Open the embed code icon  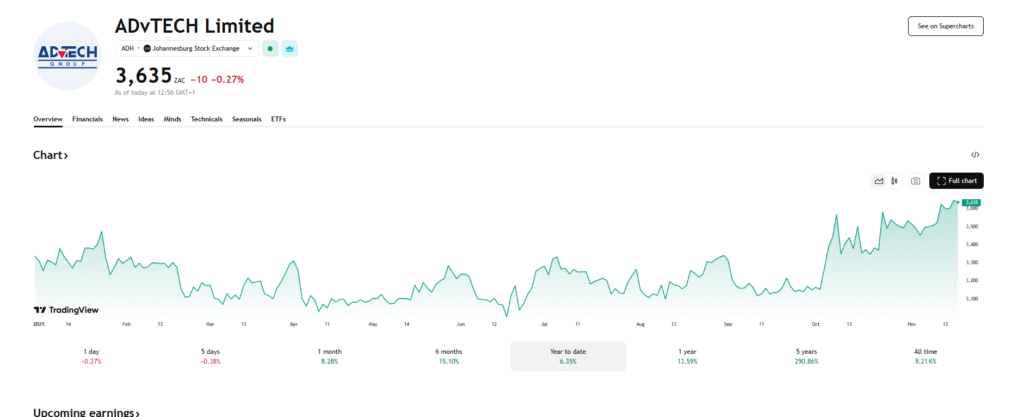[x=975, y=155]
